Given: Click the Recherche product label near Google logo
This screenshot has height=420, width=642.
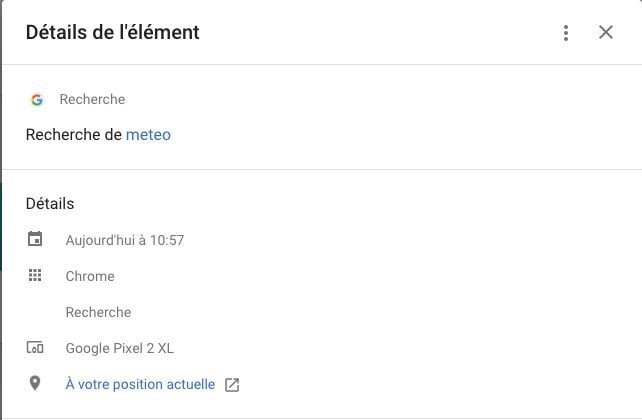Looking at the screenshot, I should 92,99.
